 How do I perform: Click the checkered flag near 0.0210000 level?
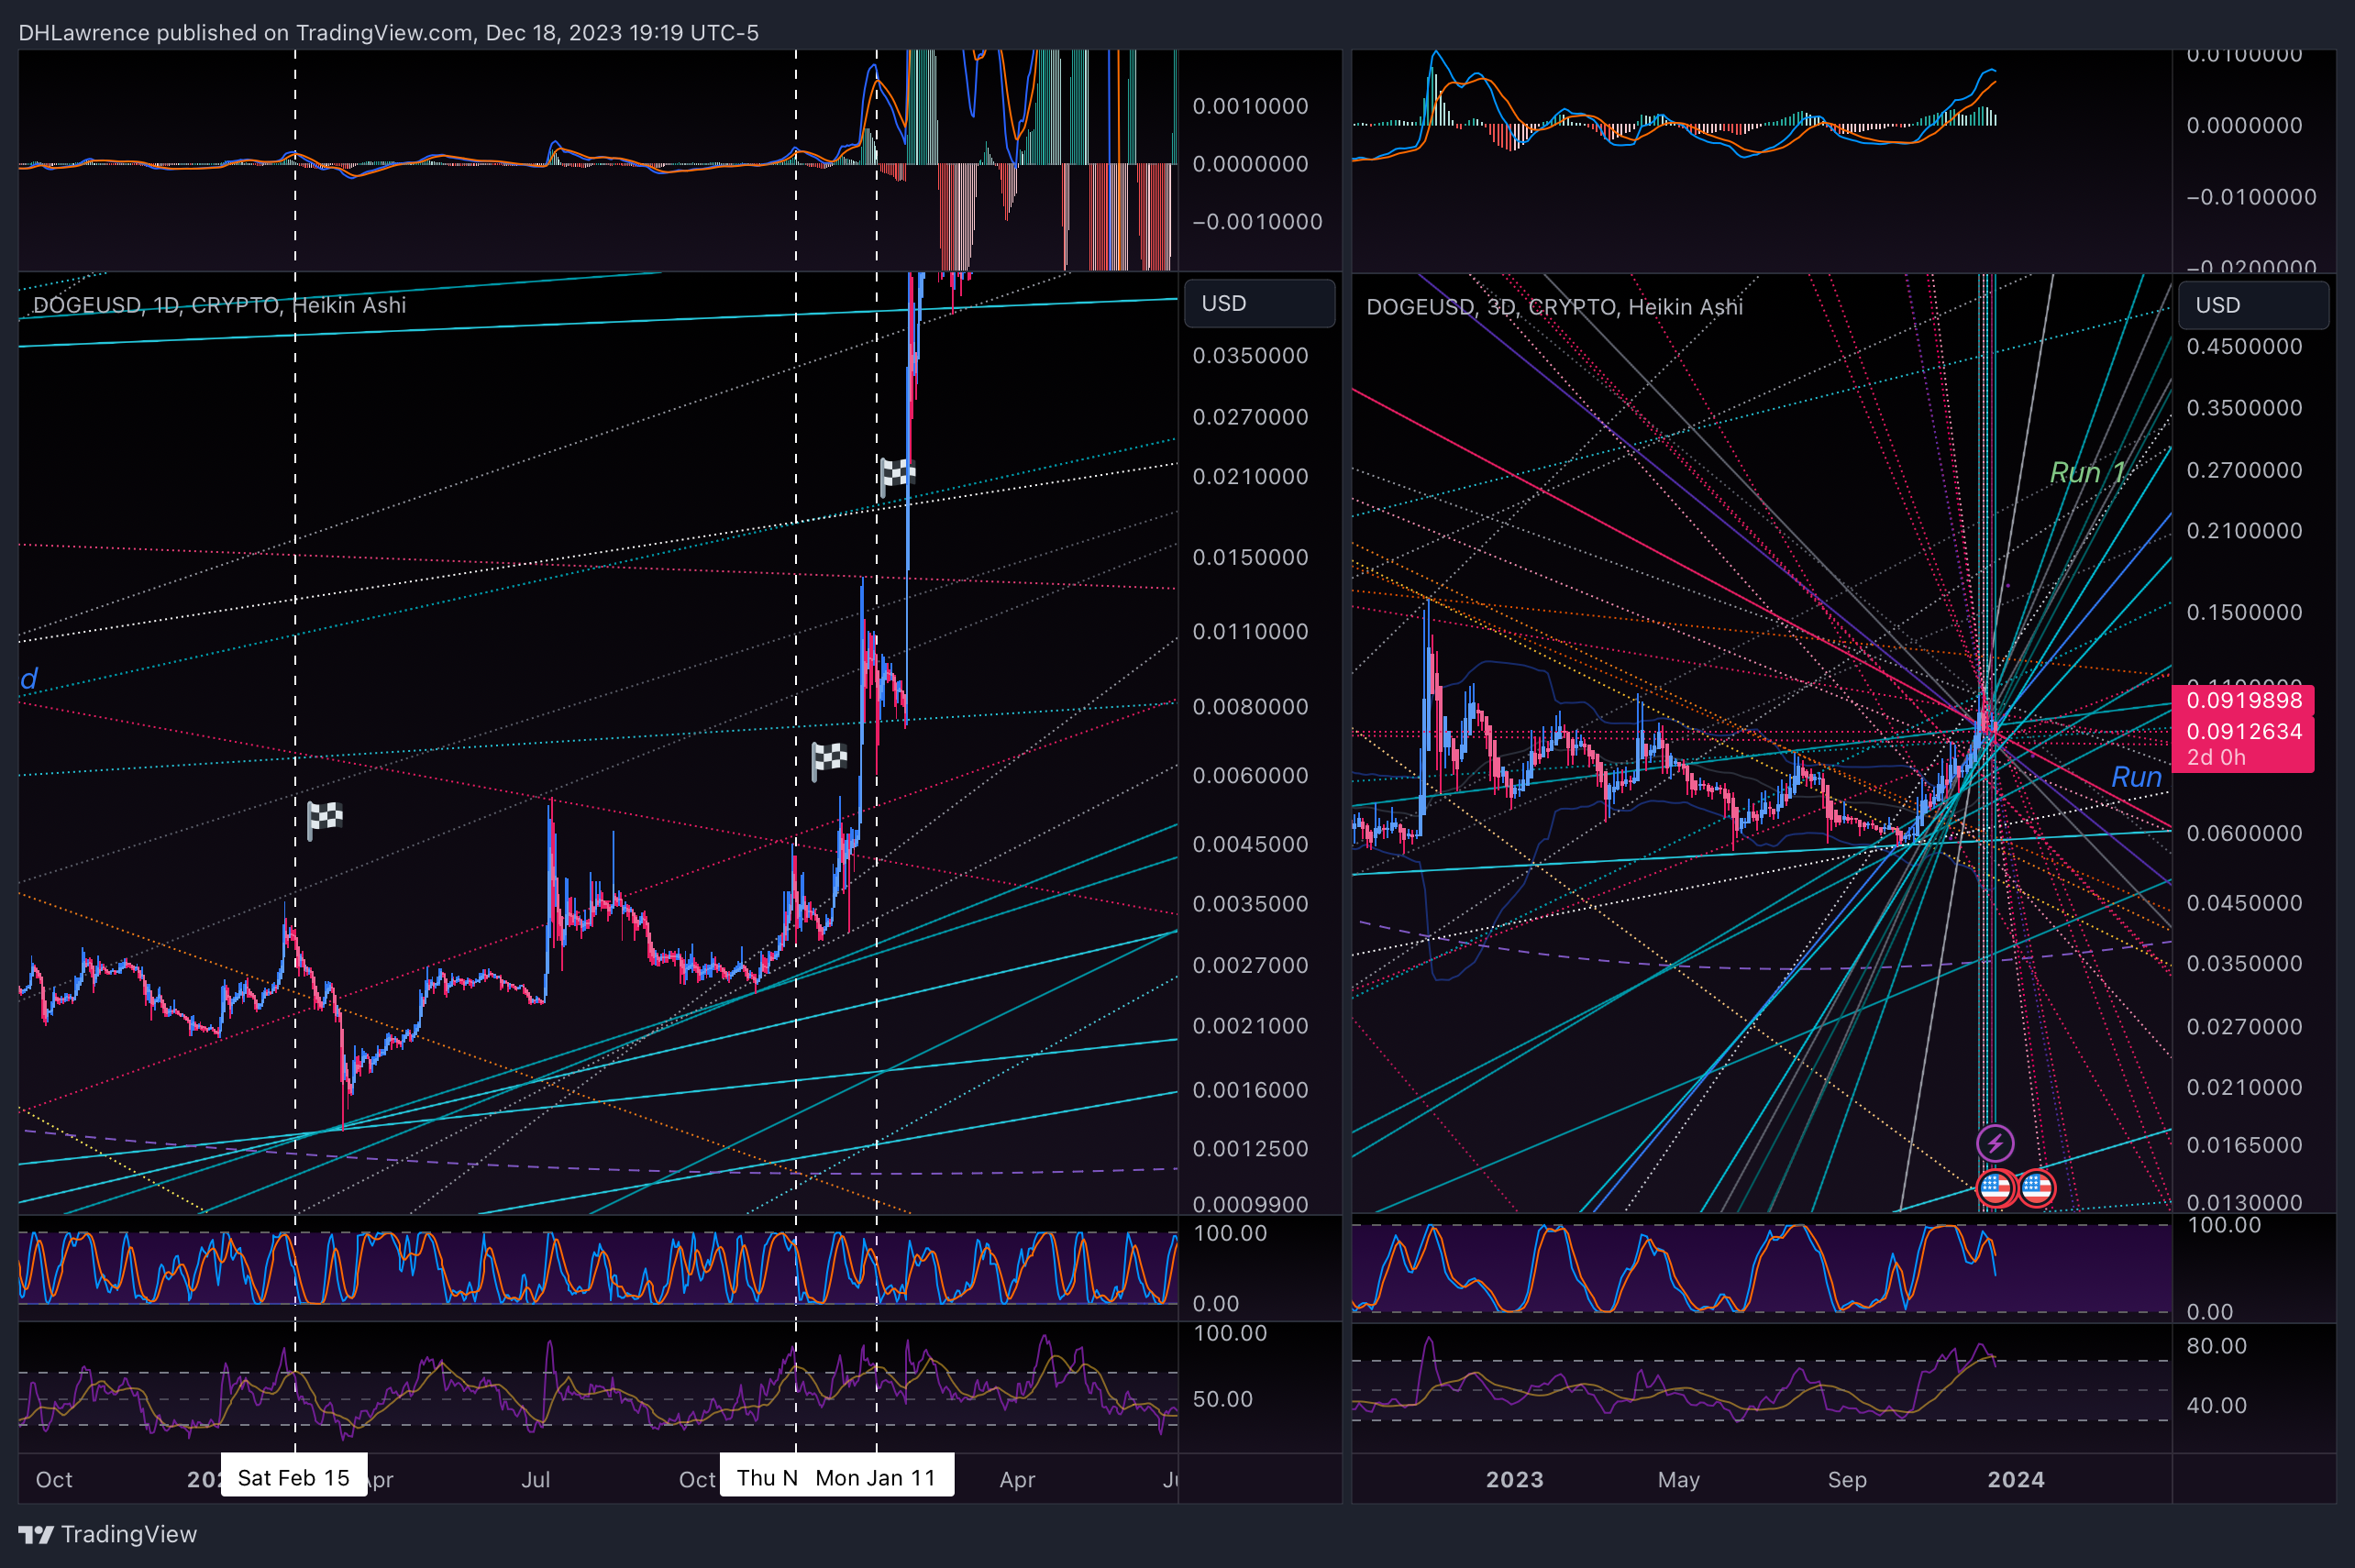click(896, 475)
